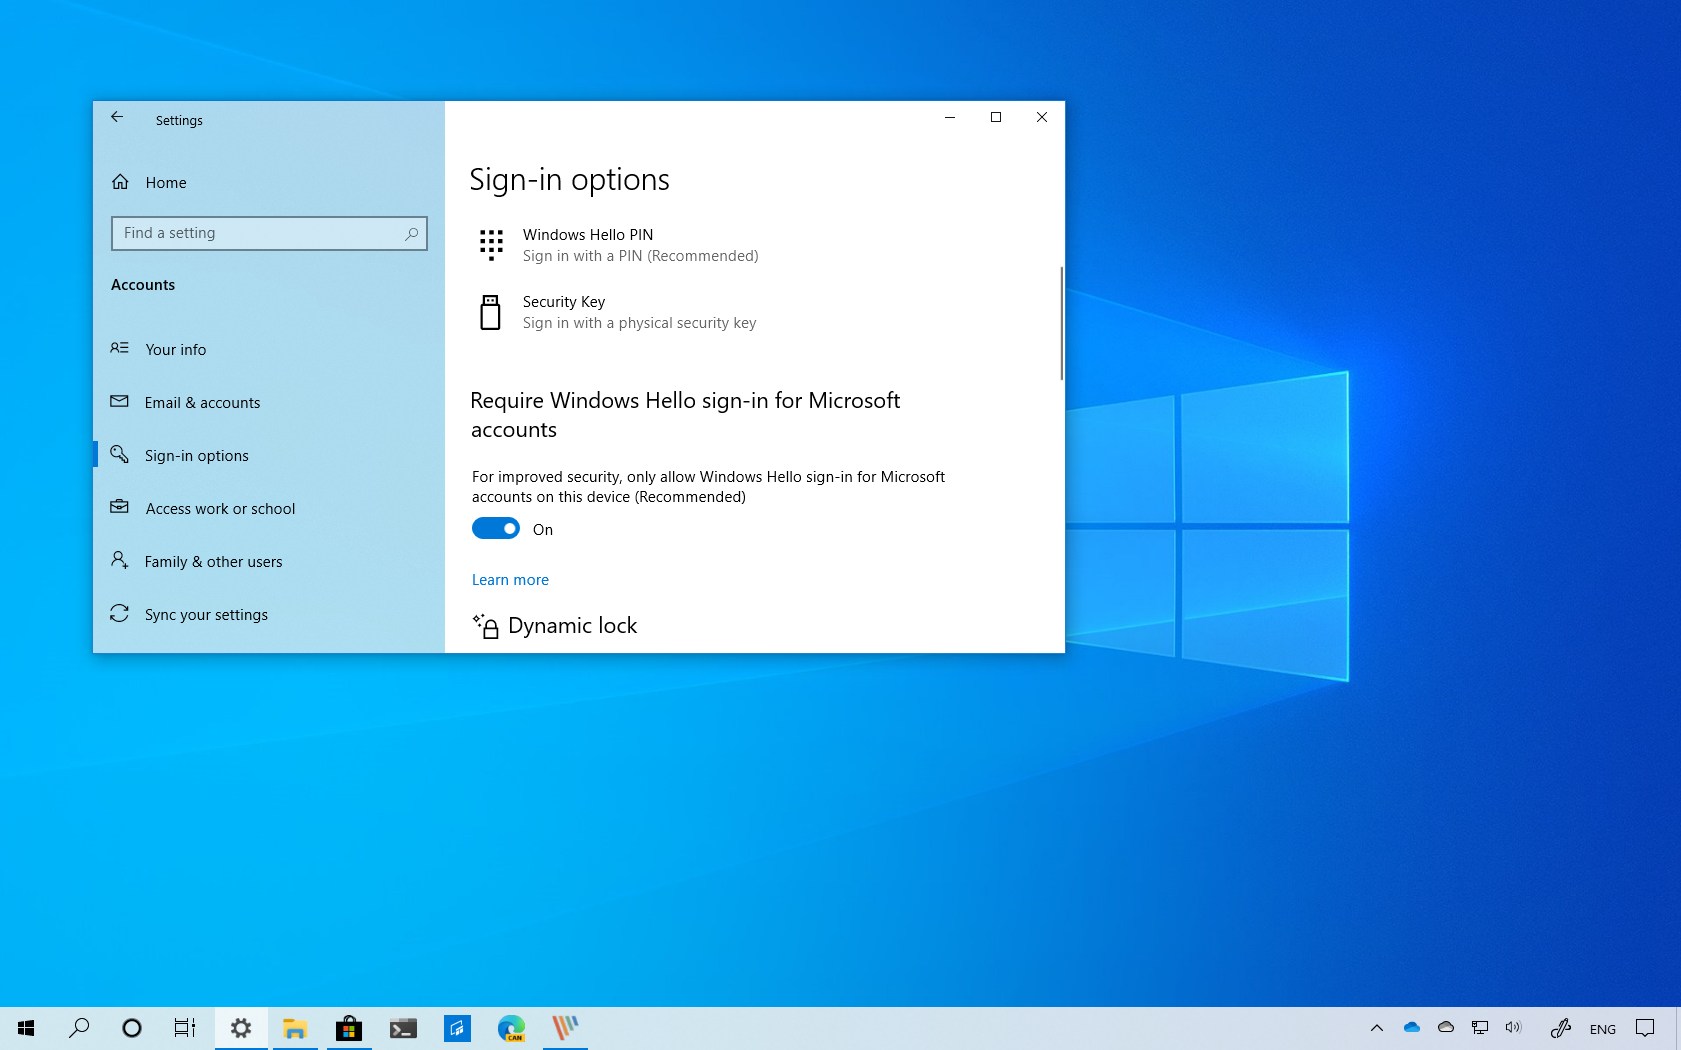Viewport: 1681px width, 1050px height.
Task: Open Windows Ink Workspace pen icon
Action: [1560, 1028]
